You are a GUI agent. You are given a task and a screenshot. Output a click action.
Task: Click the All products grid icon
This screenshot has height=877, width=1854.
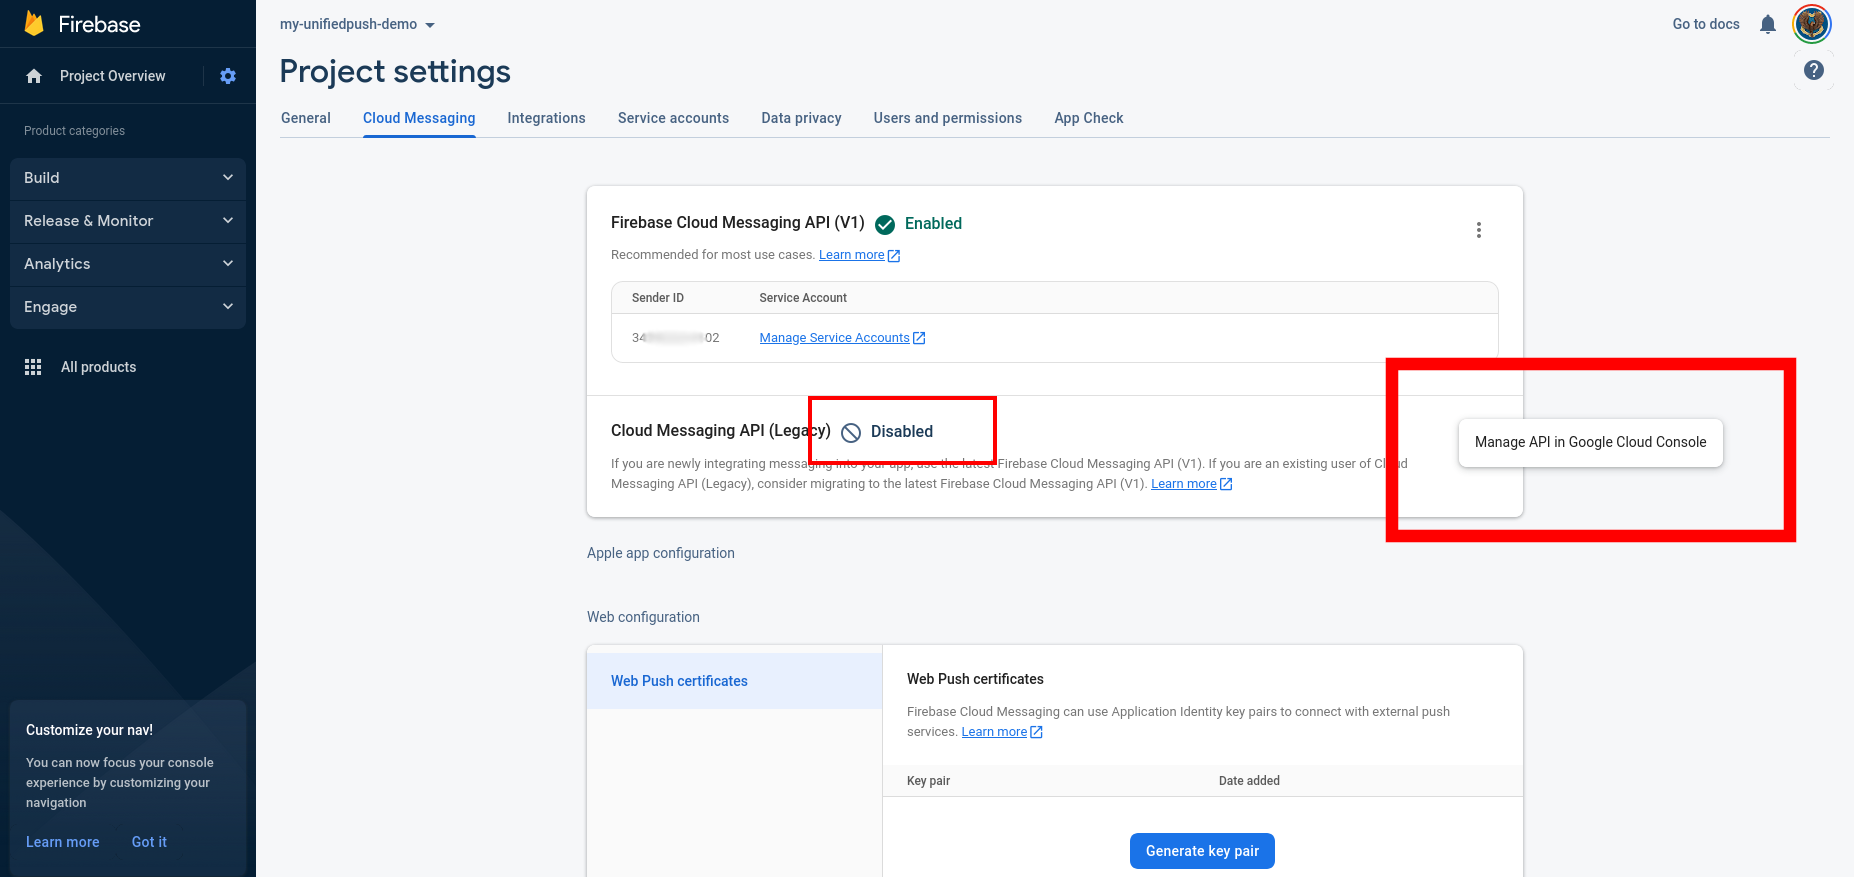coord(33,367)
